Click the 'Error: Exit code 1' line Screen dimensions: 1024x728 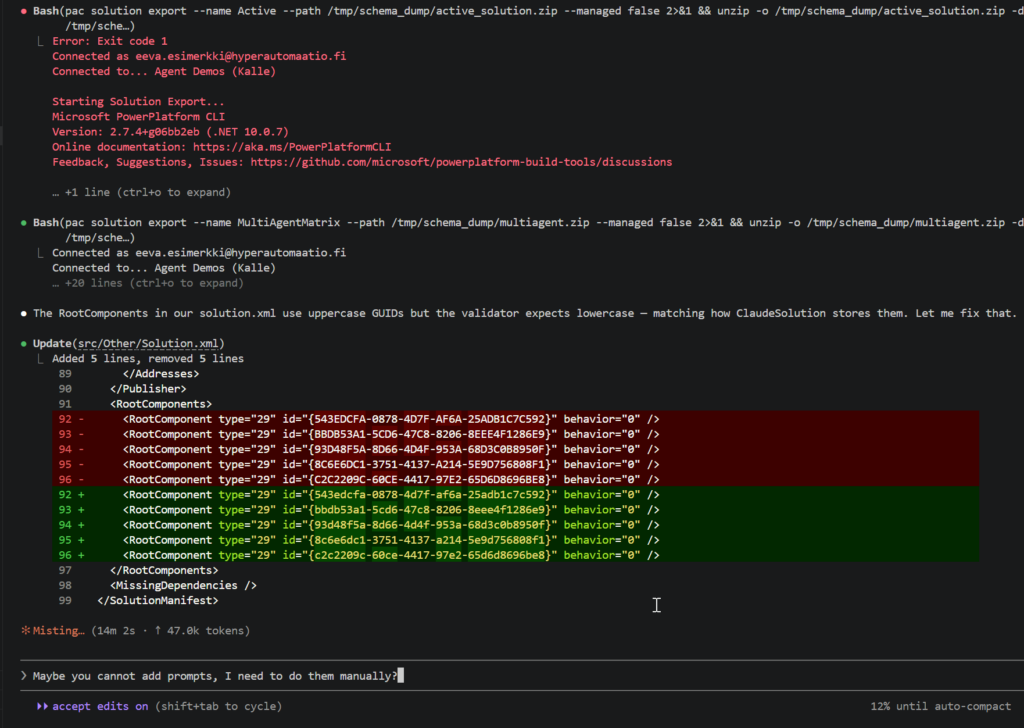coord(110,41)
